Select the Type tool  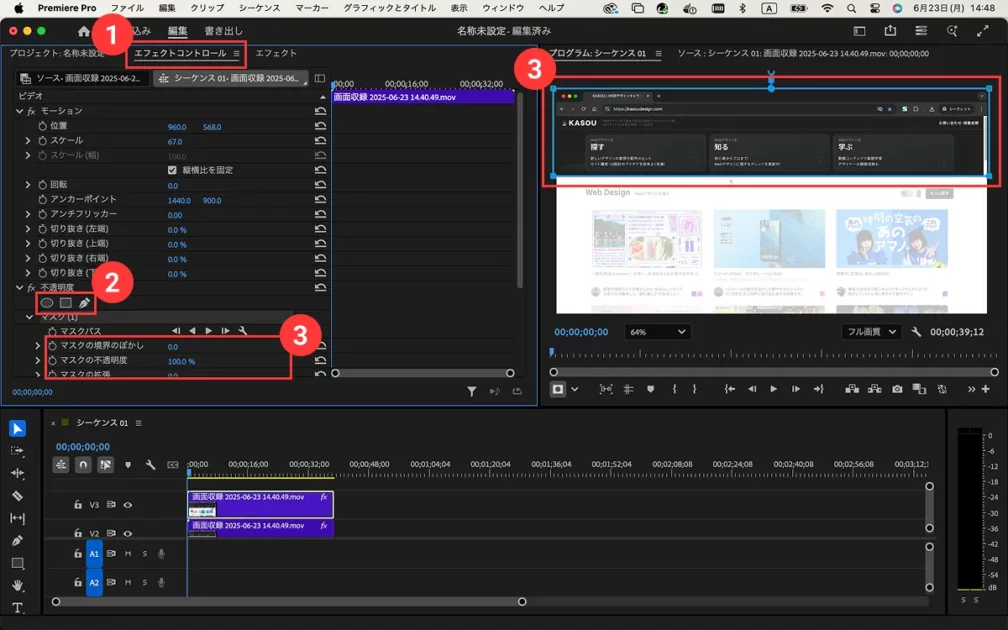pyautogui.click(x=17, y=608)
